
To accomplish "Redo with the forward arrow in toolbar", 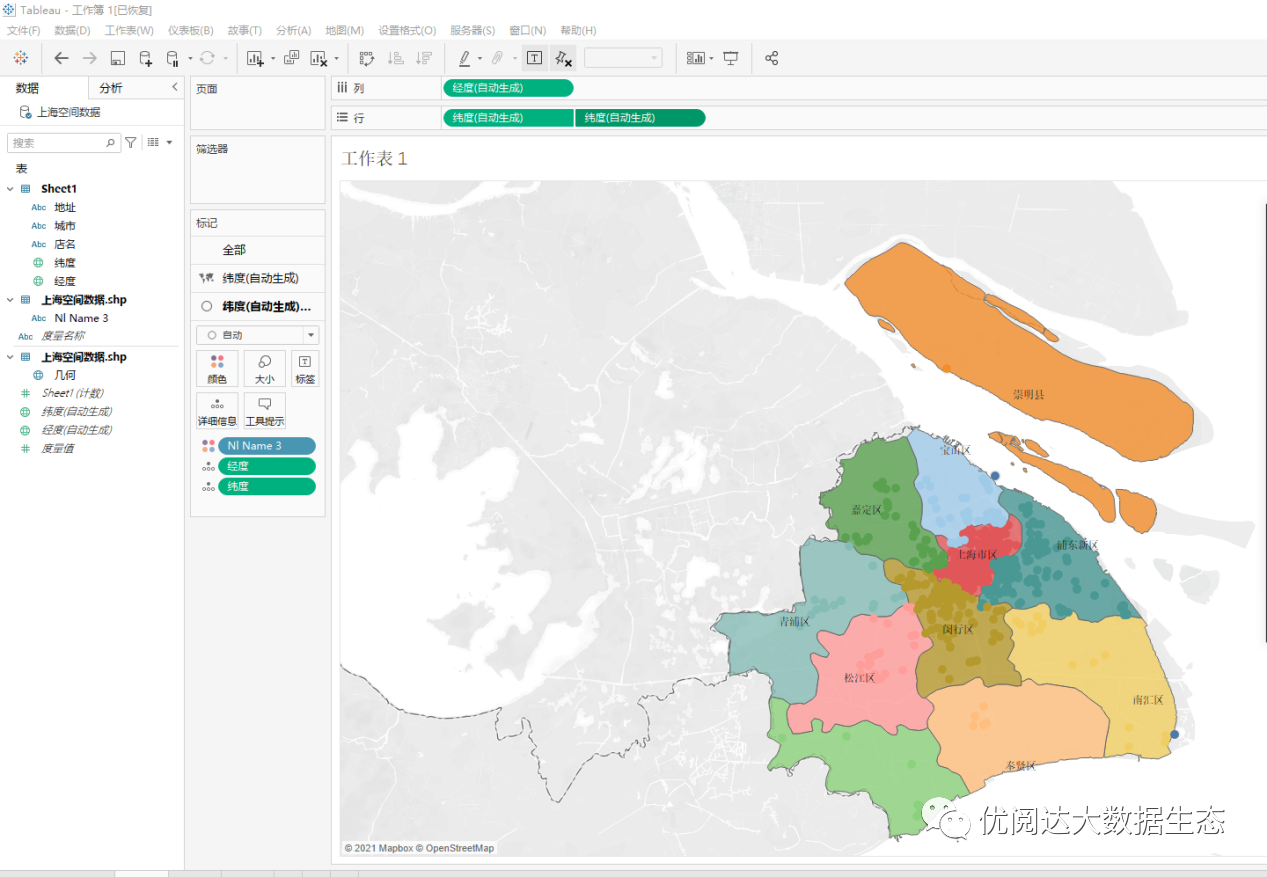I will point(89,58).
